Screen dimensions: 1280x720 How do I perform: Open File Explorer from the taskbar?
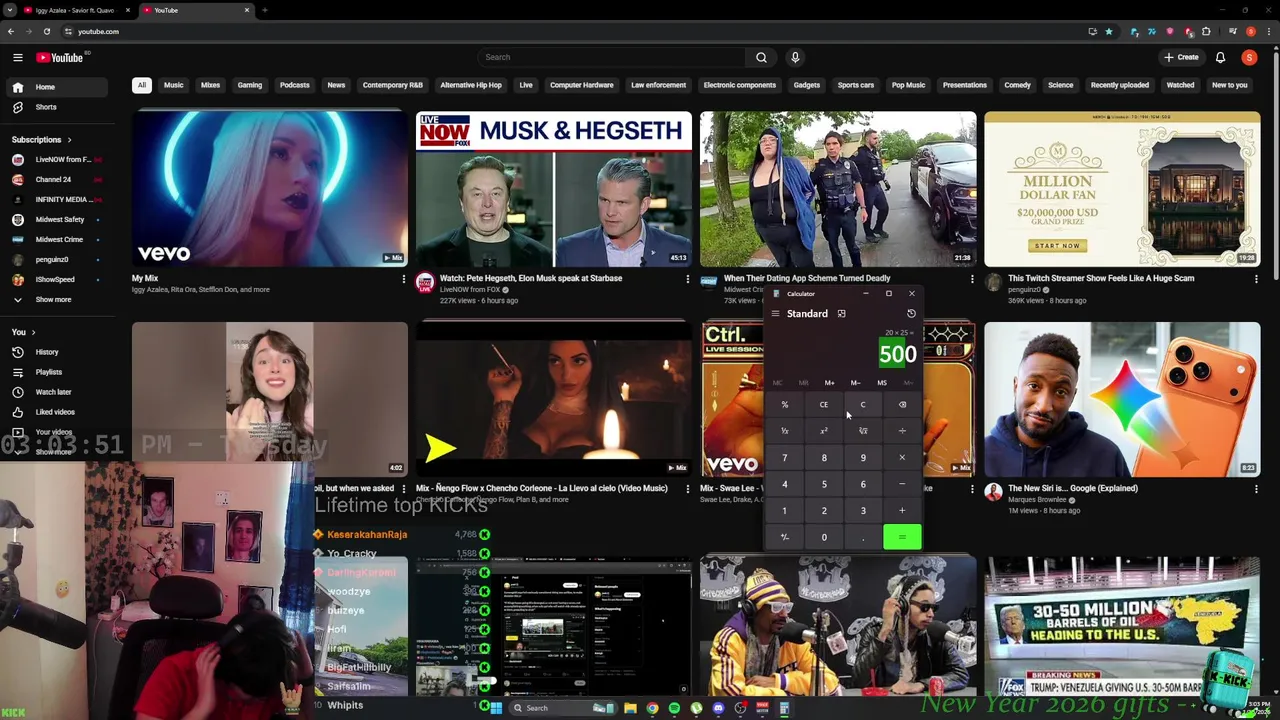(630, 708)
